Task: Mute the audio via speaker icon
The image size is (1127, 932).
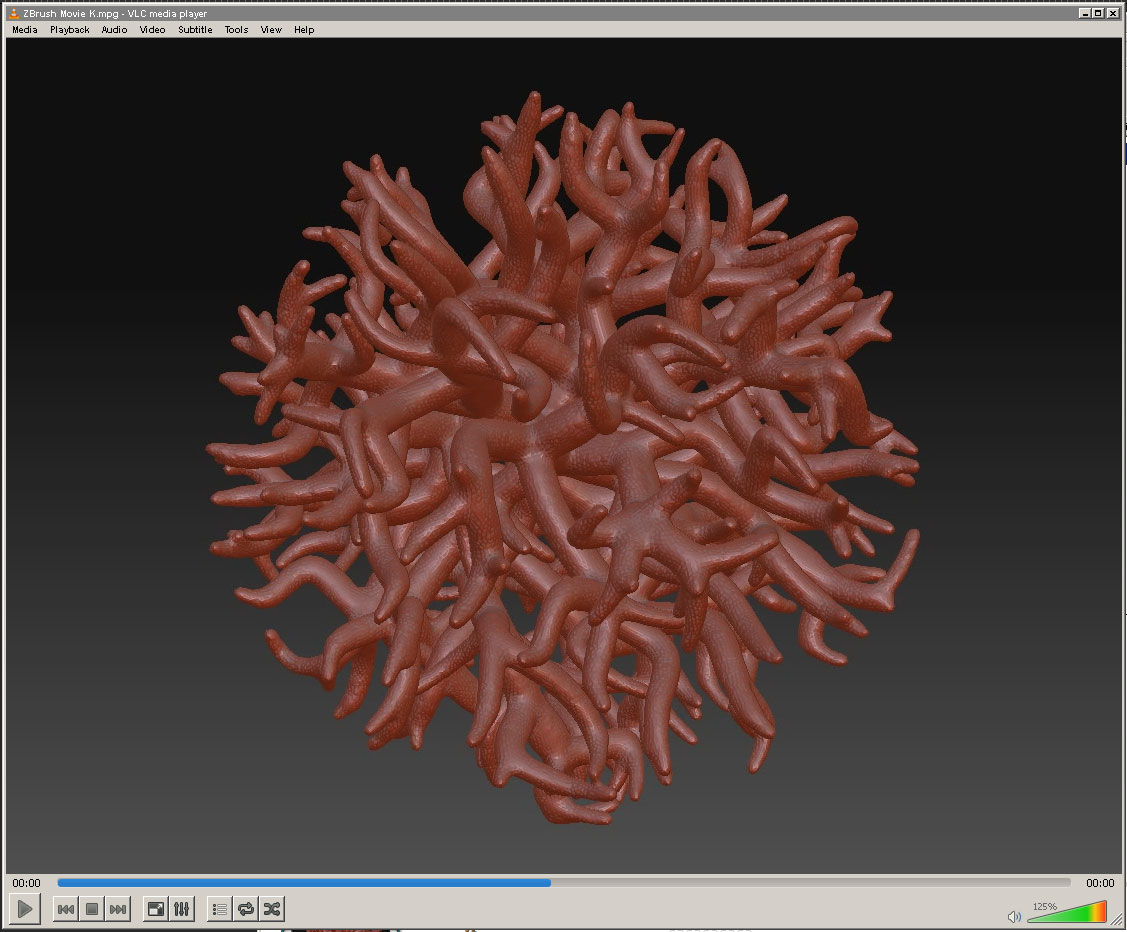Action: [x=1013, y=915]
